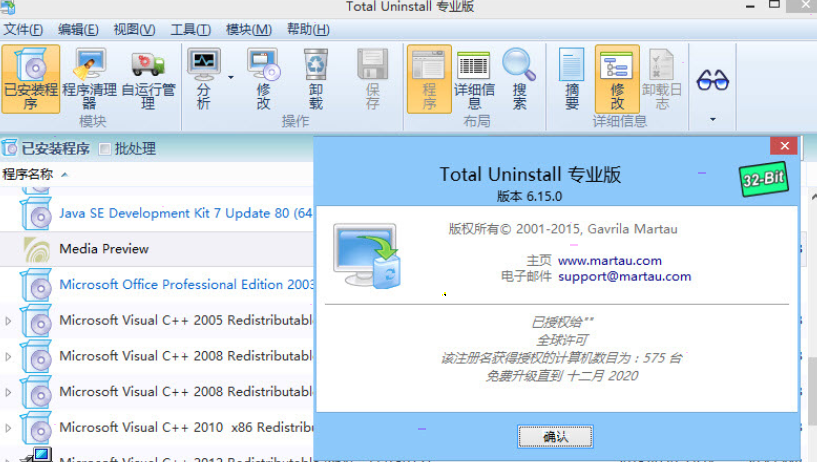817x462 pixels.
Task: Click the 已安装程序 panel header icon
Action: click(9, 148)
